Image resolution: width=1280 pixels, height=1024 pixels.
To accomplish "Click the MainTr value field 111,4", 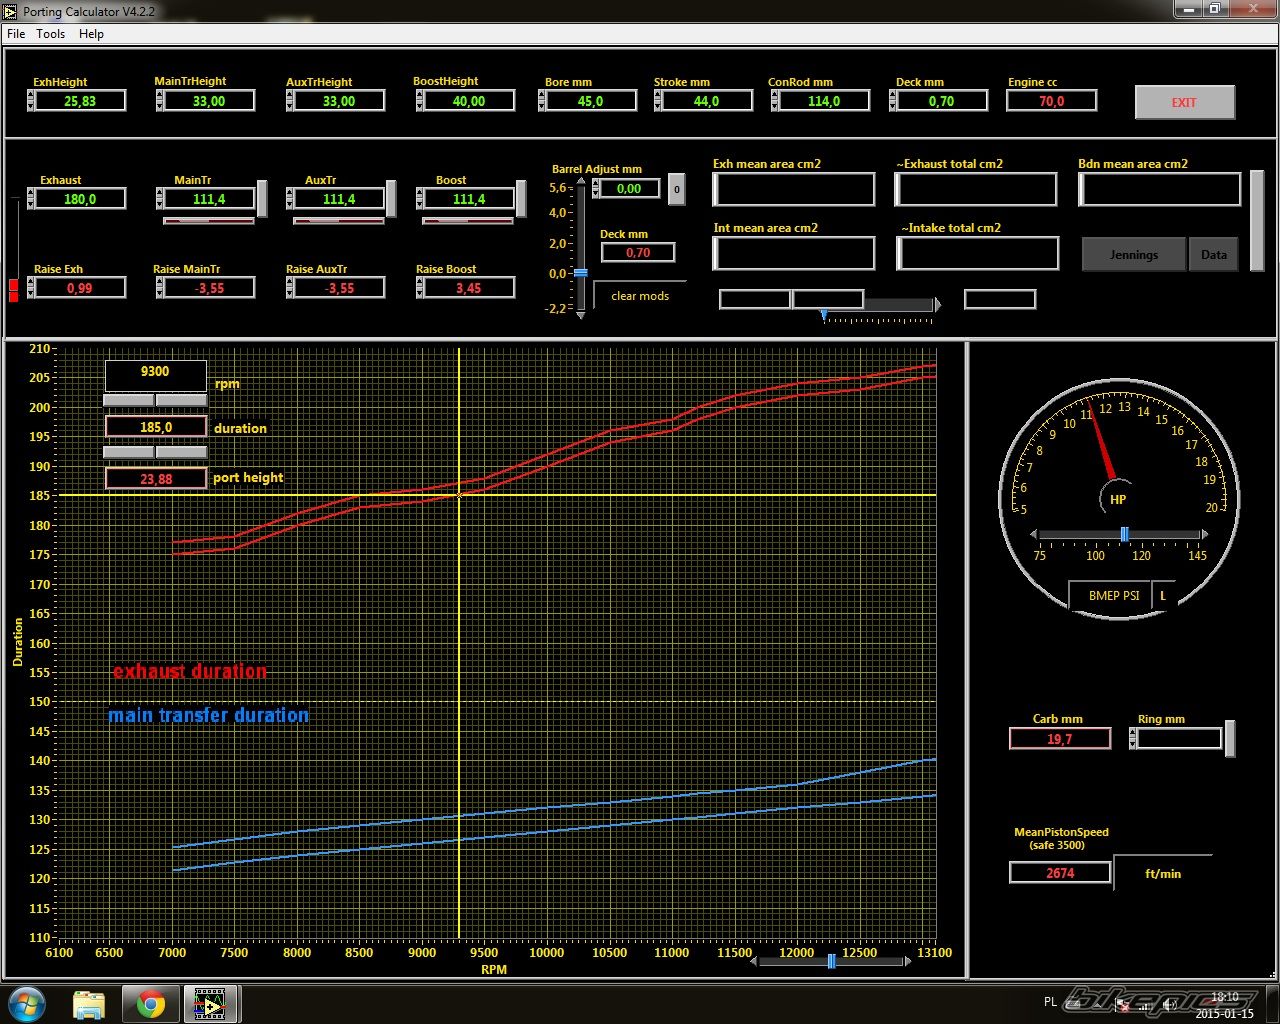I will pyautogui.click(x=209, y=199).
